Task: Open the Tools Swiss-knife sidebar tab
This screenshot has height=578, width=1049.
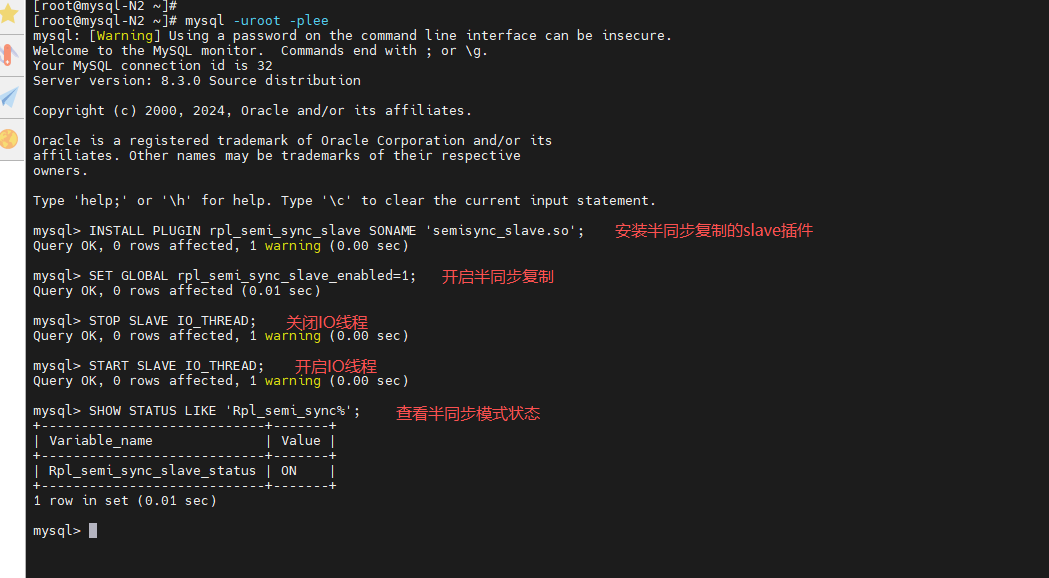Action: pyautogui.click(x=9, y=55)
